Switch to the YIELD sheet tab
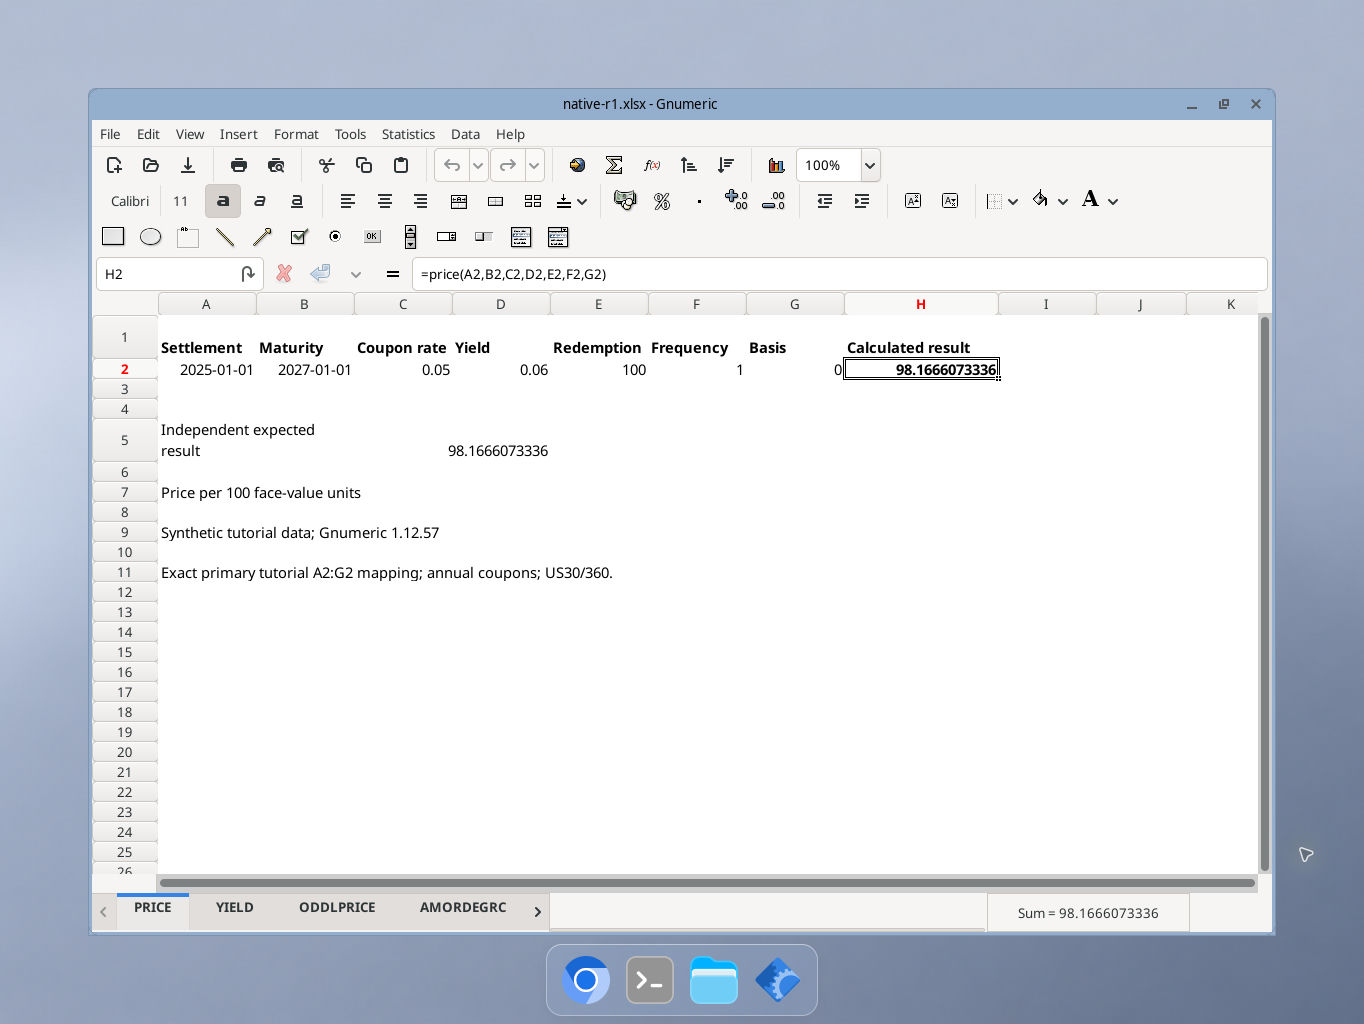Image resolution: width=1364 pixels, height=1024 pixels. [x=235, y=908]
